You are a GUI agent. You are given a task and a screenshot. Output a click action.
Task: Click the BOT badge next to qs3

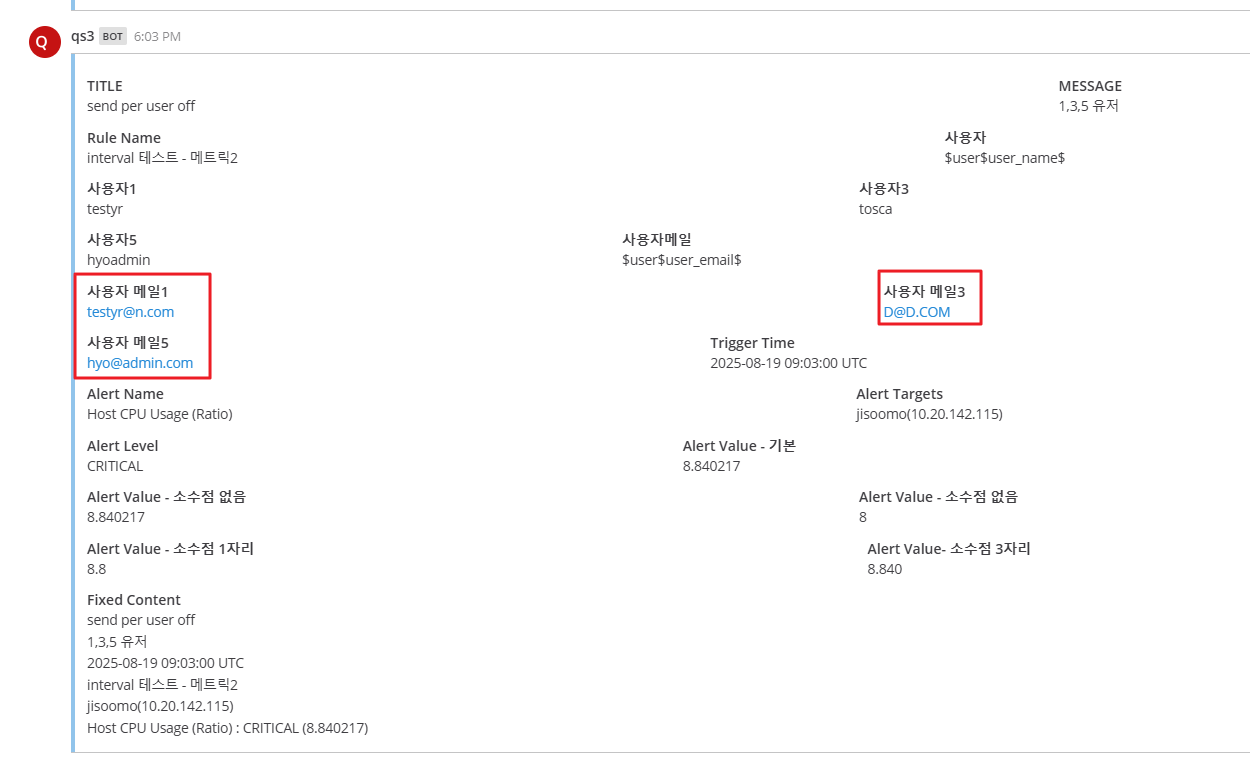point(112,37)
